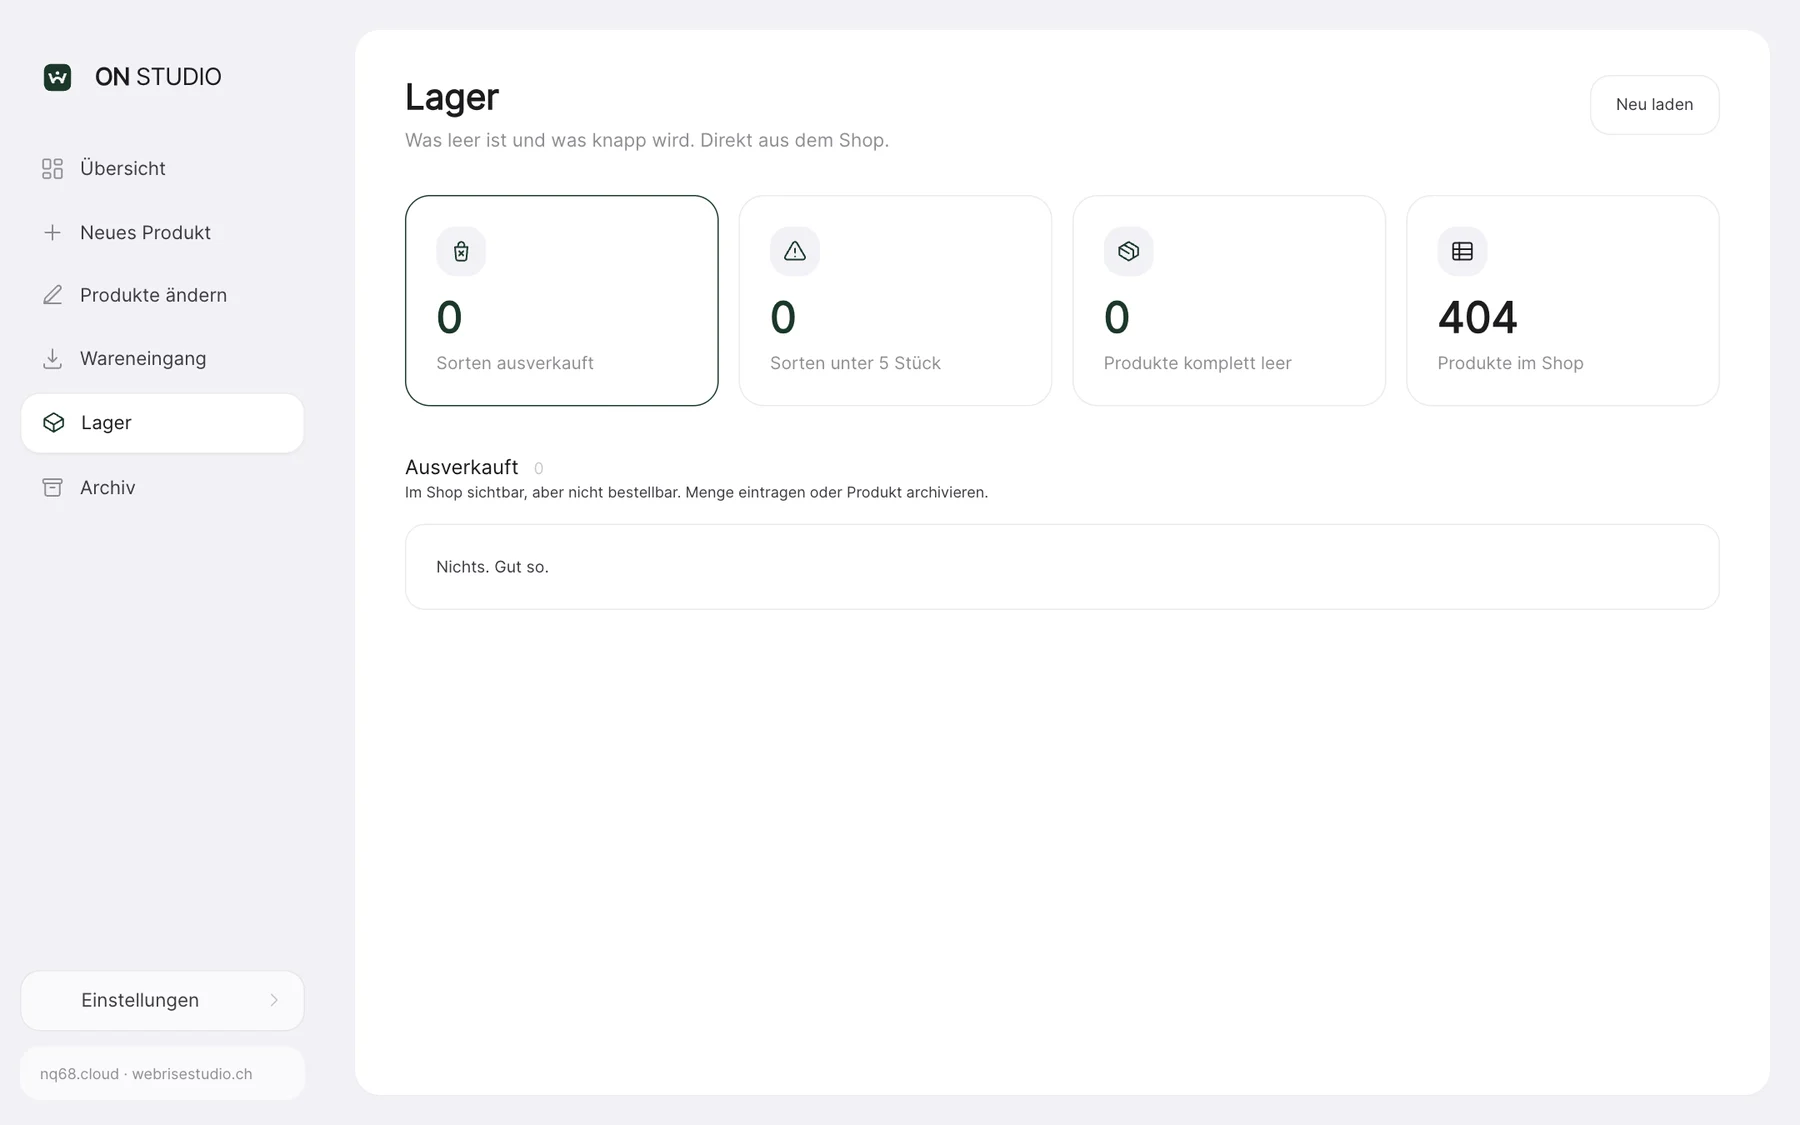Click the archive box icon
Screen dimensions: 1800x1125
[x=52, y=487]
